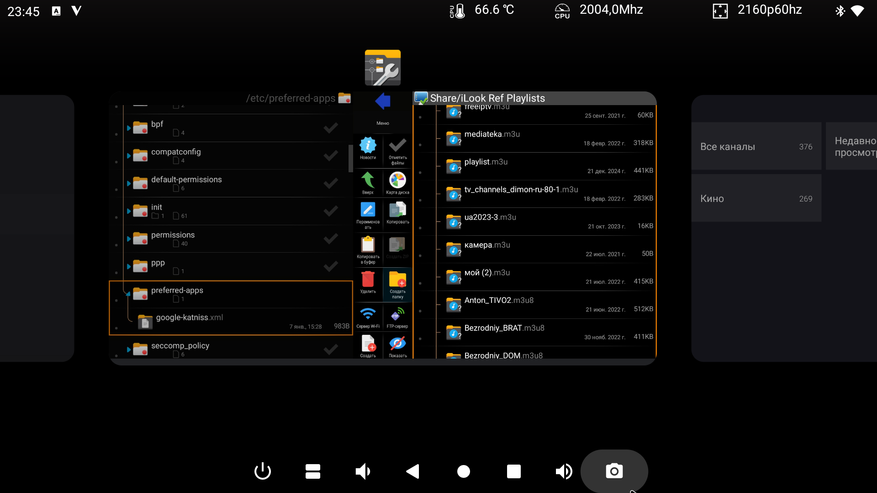Click the left pane vertical scrollbar
Image resolution: width=877 pixels, height=493 pixels.
point(350,158)
